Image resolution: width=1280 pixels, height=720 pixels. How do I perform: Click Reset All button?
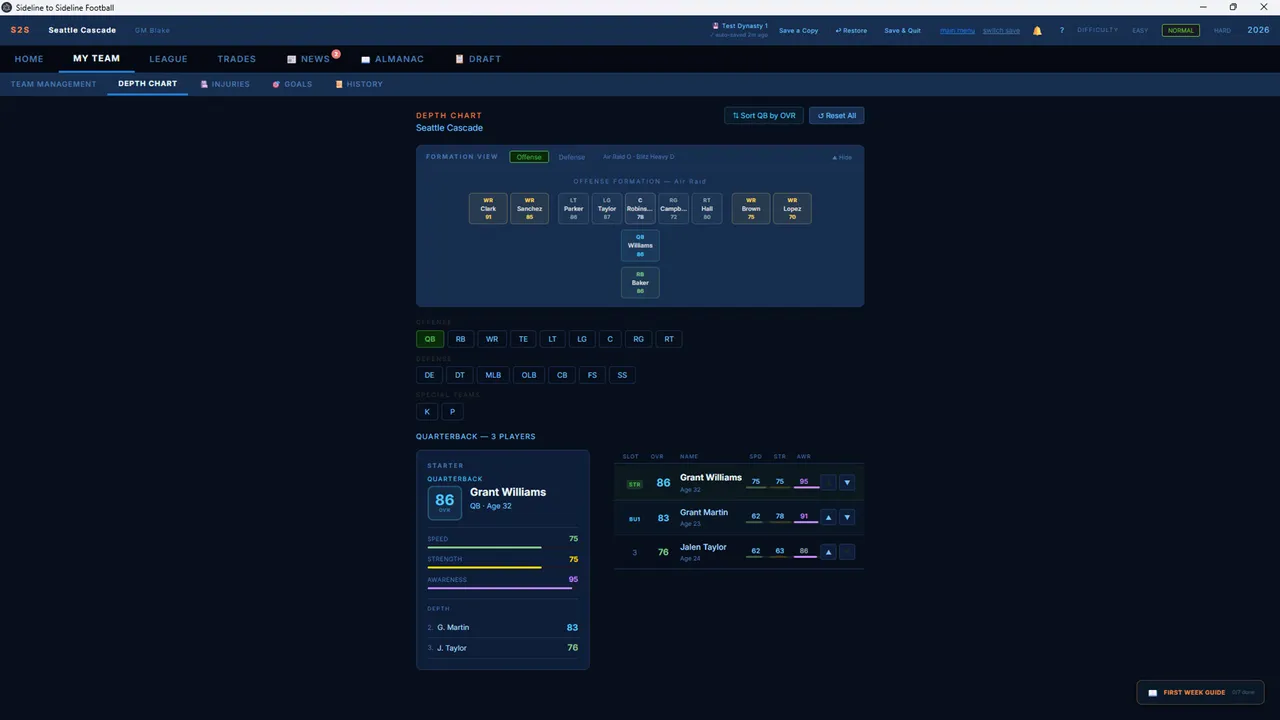(837, 116)
